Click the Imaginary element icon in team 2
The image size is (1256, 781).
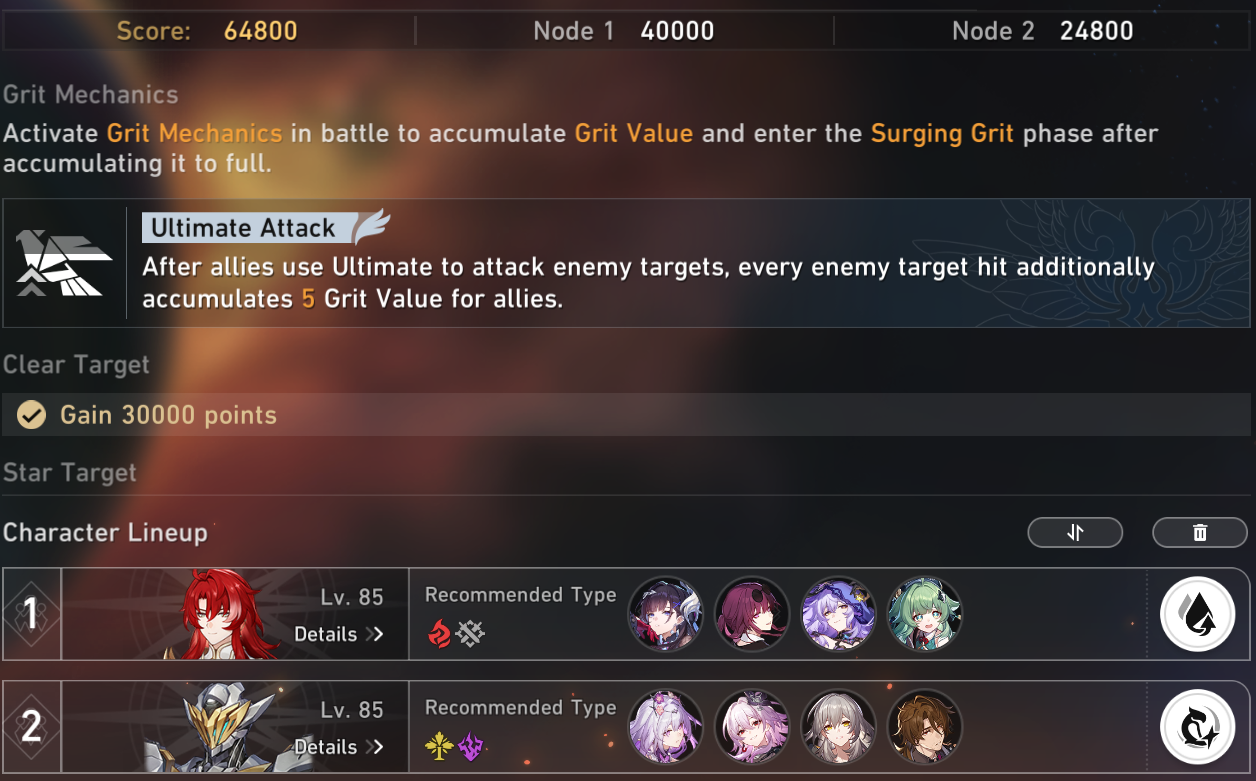[x=439, y=746]
